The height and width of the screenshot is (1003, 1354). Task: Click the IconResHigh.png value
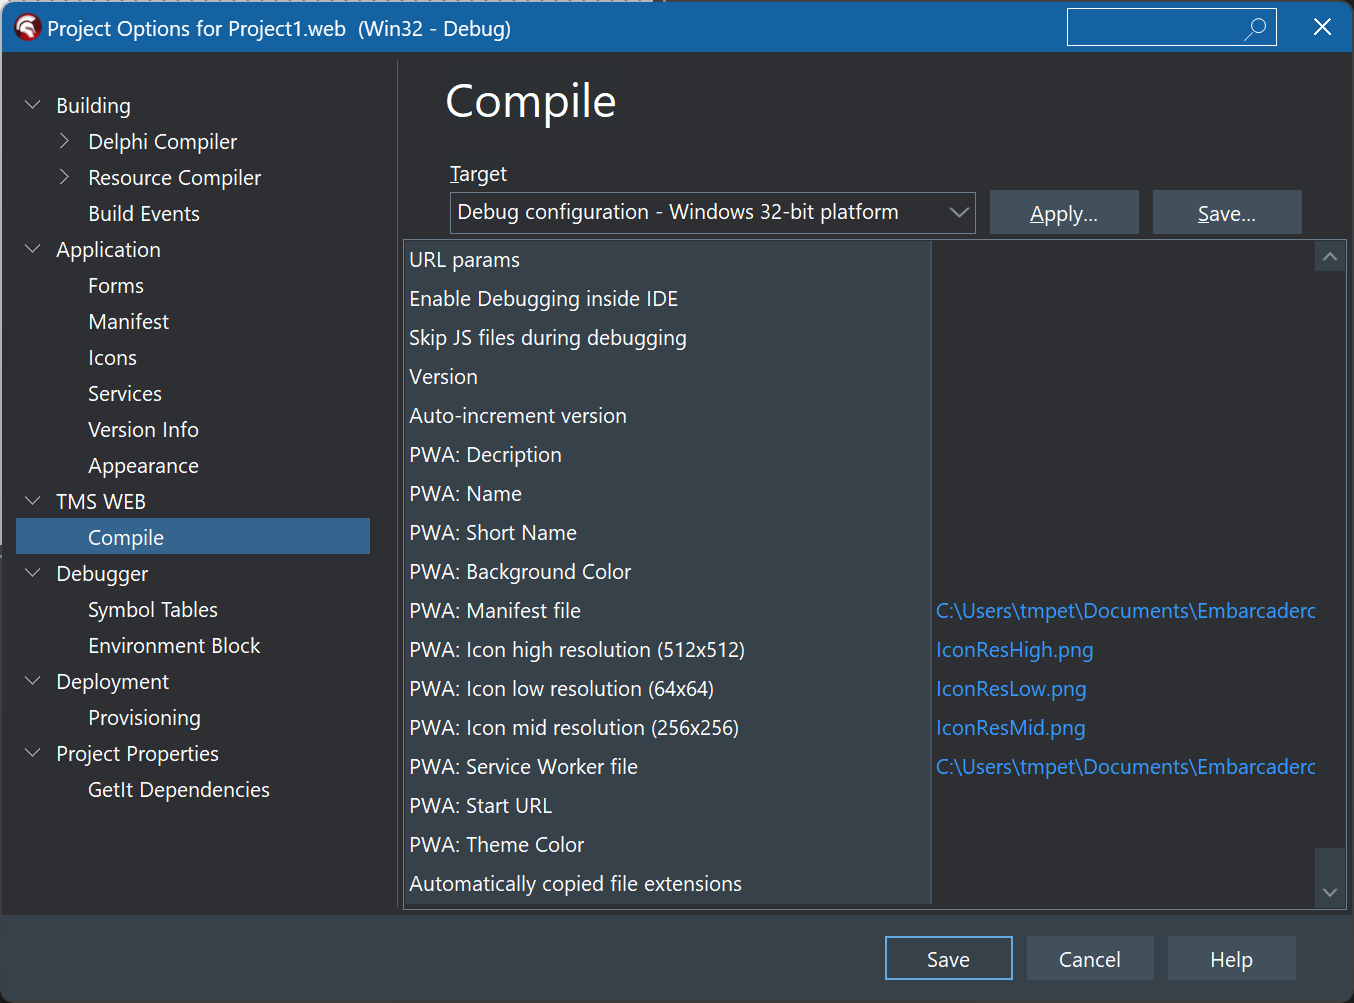(1014, 650)
